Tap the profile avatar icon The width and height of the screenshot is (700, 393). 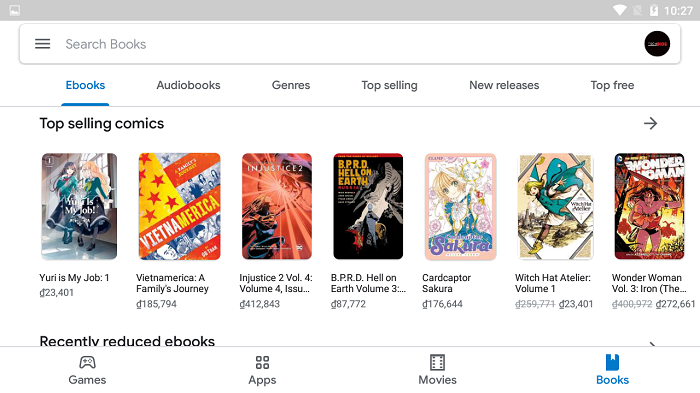pos(657,44)
